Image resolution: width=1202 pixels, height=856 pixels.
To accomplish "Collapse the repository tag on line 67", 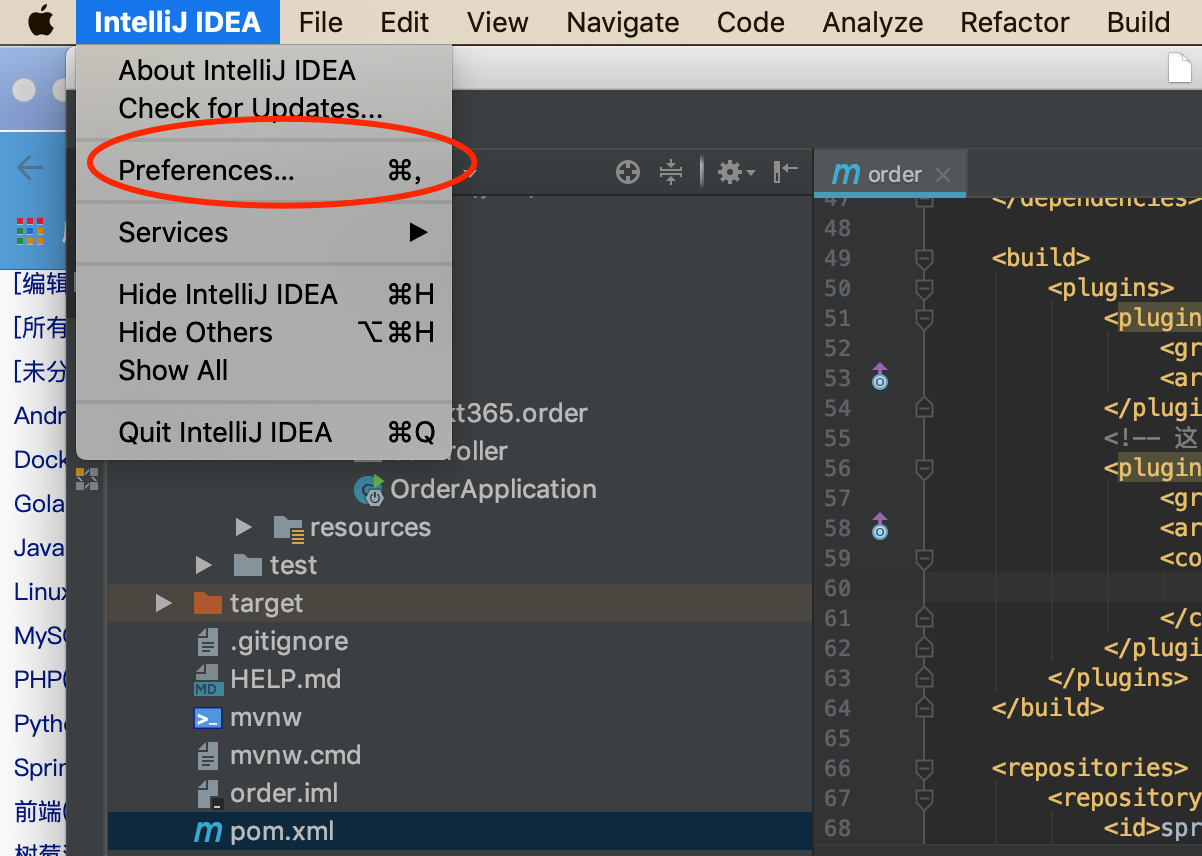I will pyautogui.click(x=924, y=799).
